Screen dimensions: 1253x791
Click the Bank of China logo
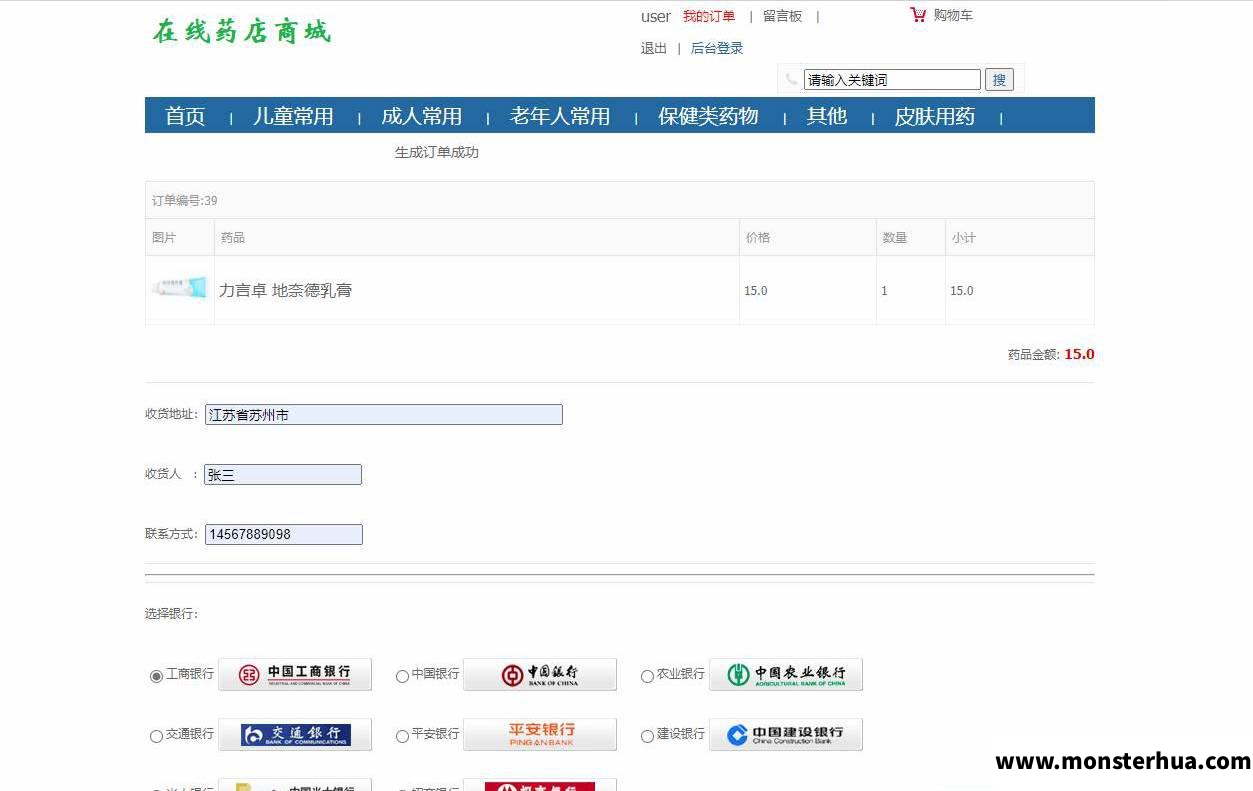540,675
